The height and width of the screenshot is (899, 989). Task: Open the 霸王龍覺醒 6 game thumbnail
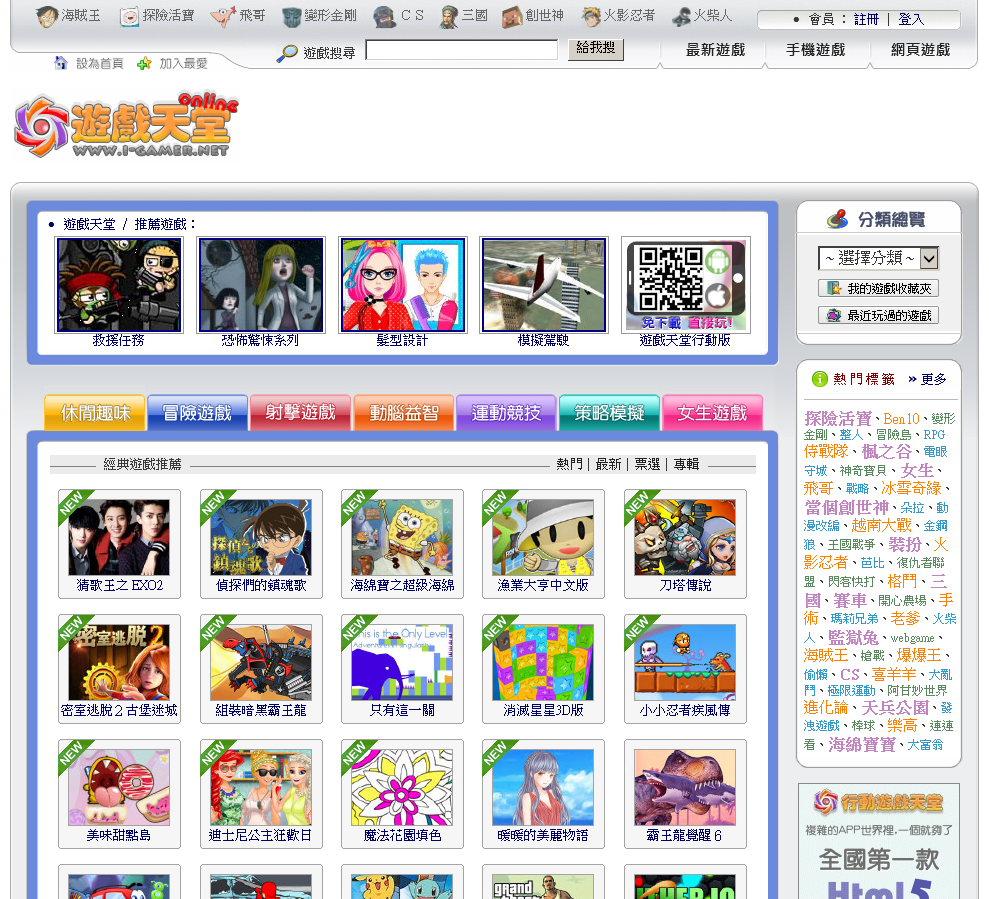(x=685, y=787)
